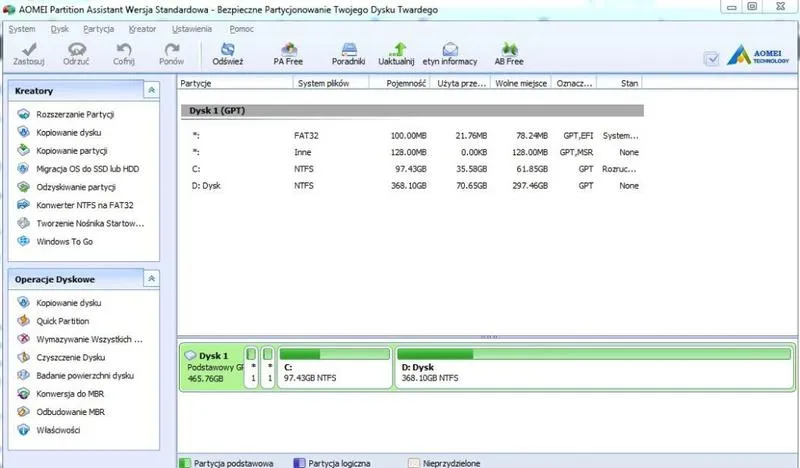Sort by Użyta przestrzeń column header
Viewport: 800px width, 468px height.
pos(460,83)
